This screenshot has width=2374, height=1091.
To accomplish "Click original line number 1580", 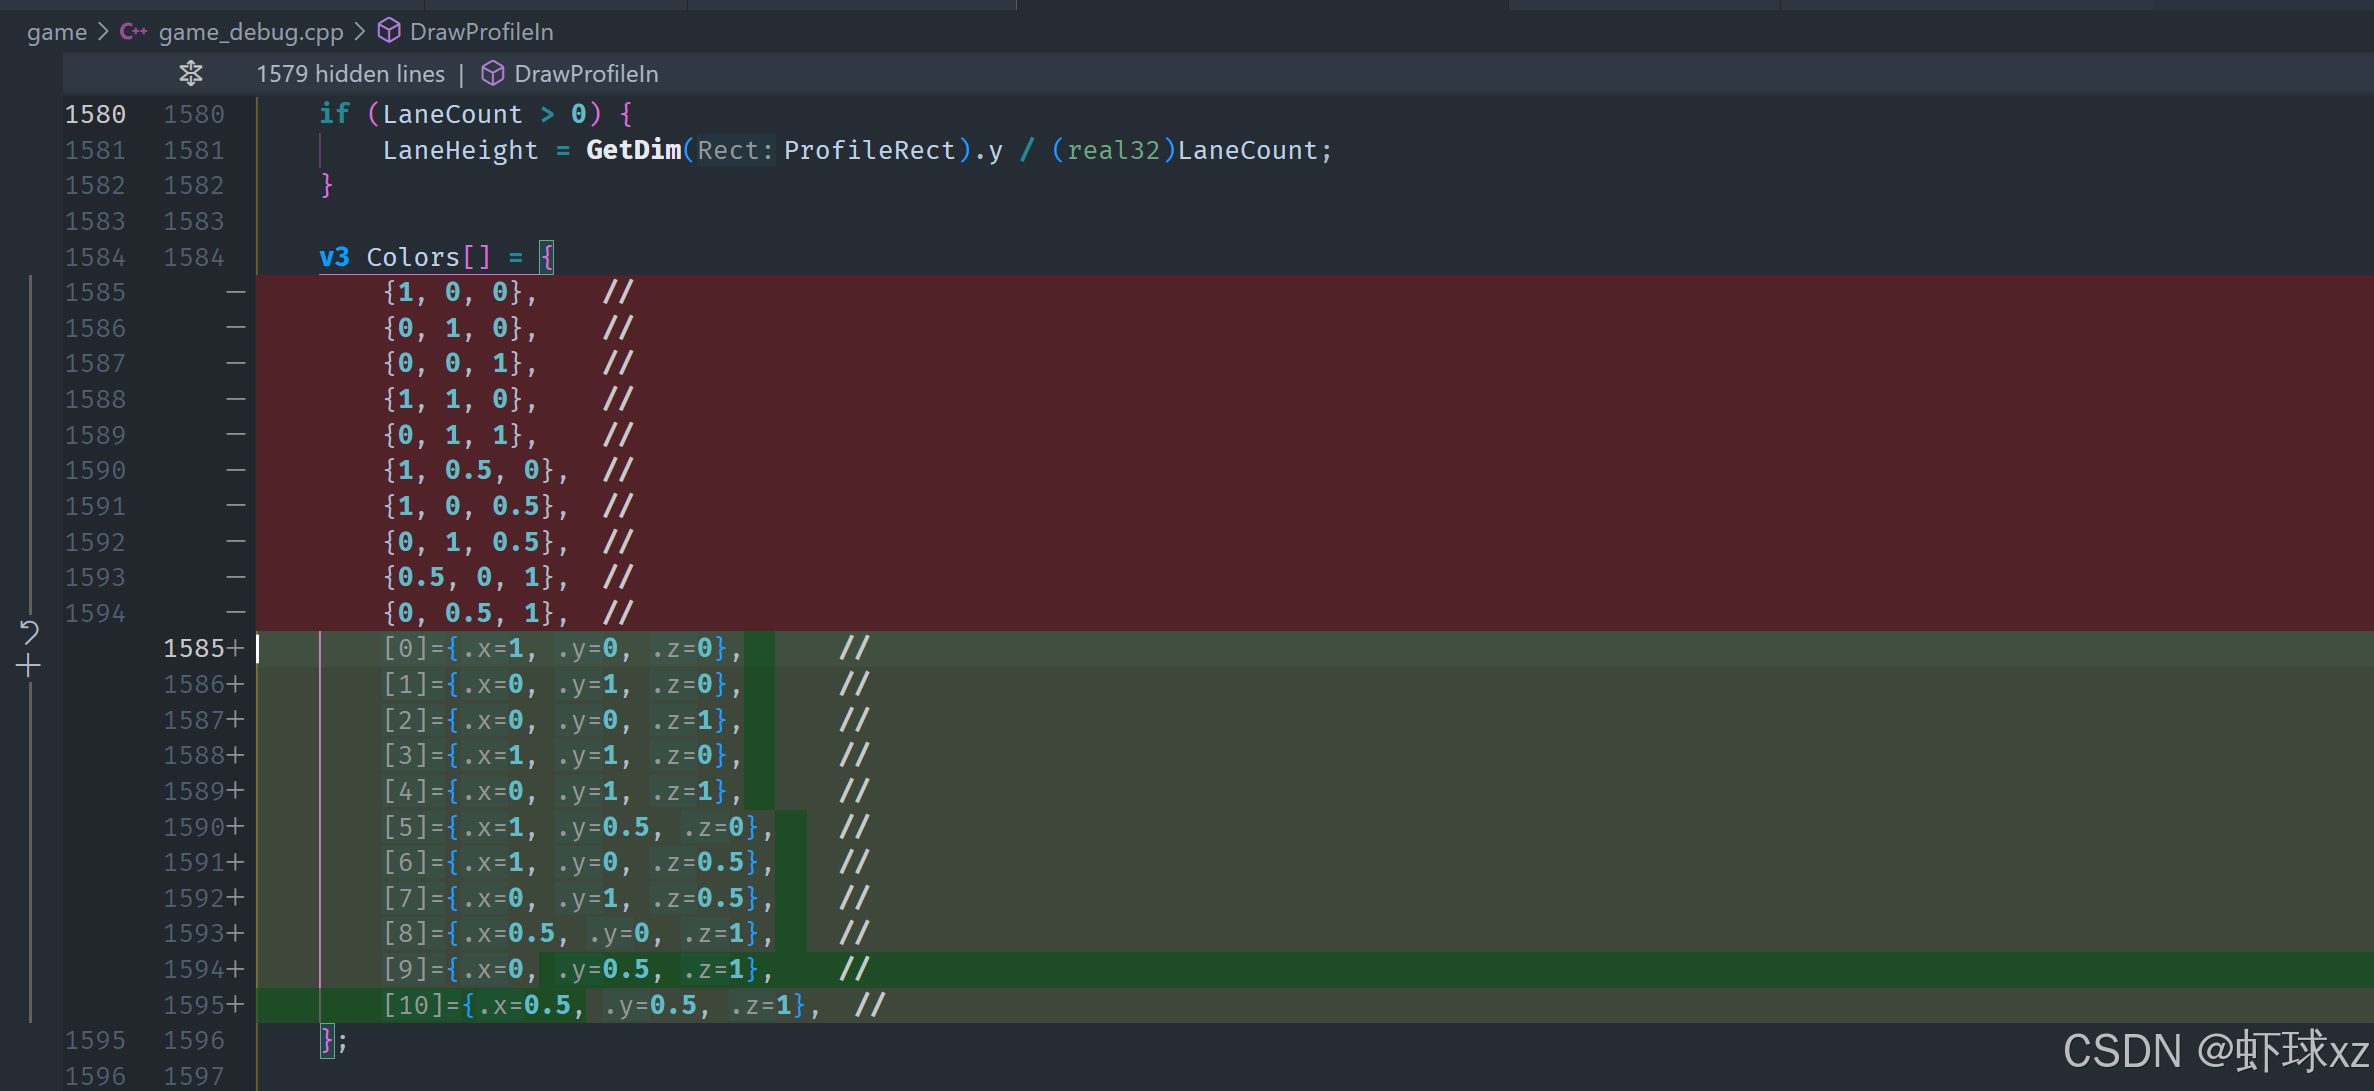I will coord(95,114).
